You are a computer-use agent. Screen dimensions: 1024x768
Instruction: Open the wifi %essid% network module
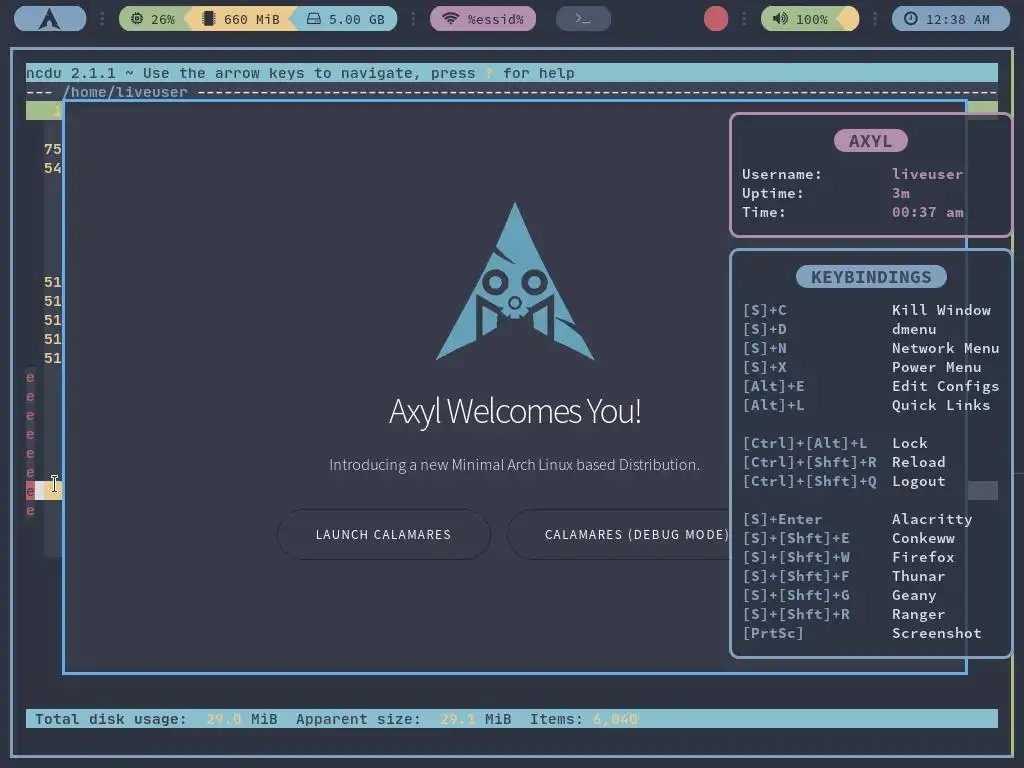coord(483,19)
